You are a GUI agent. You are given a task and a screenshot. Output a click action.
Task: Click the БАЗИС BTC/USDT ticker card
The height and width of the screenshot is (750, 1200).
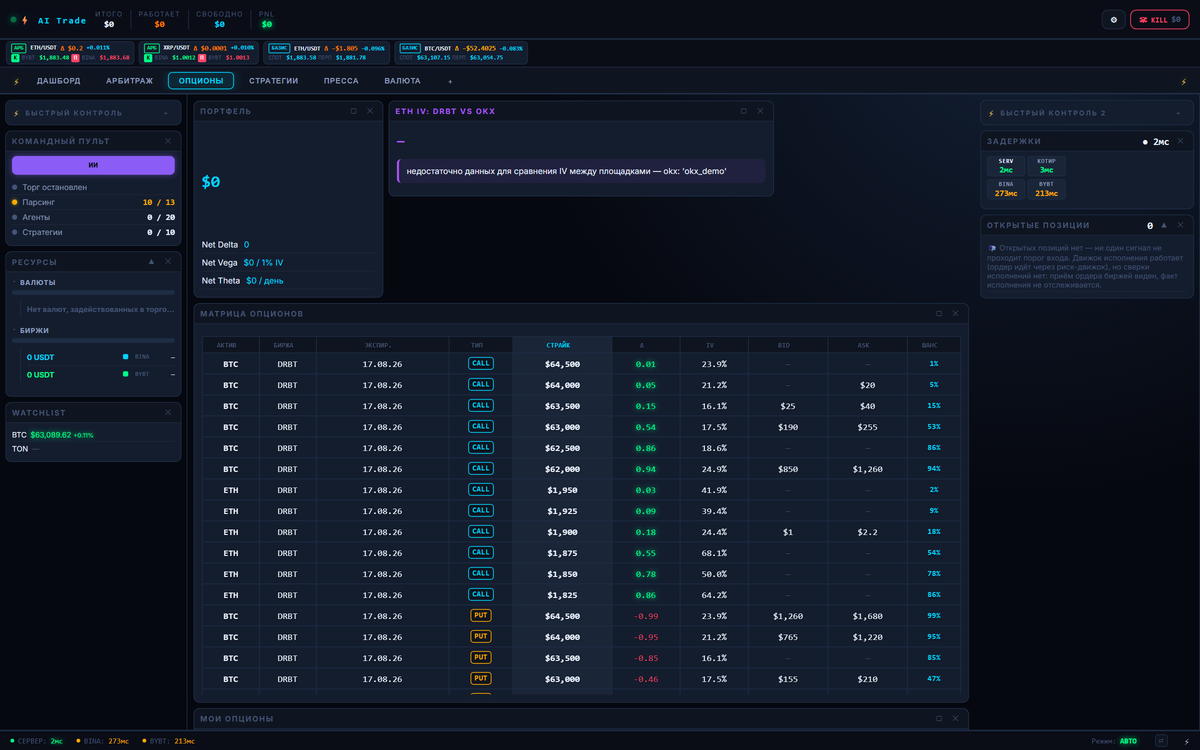(460, 52)
